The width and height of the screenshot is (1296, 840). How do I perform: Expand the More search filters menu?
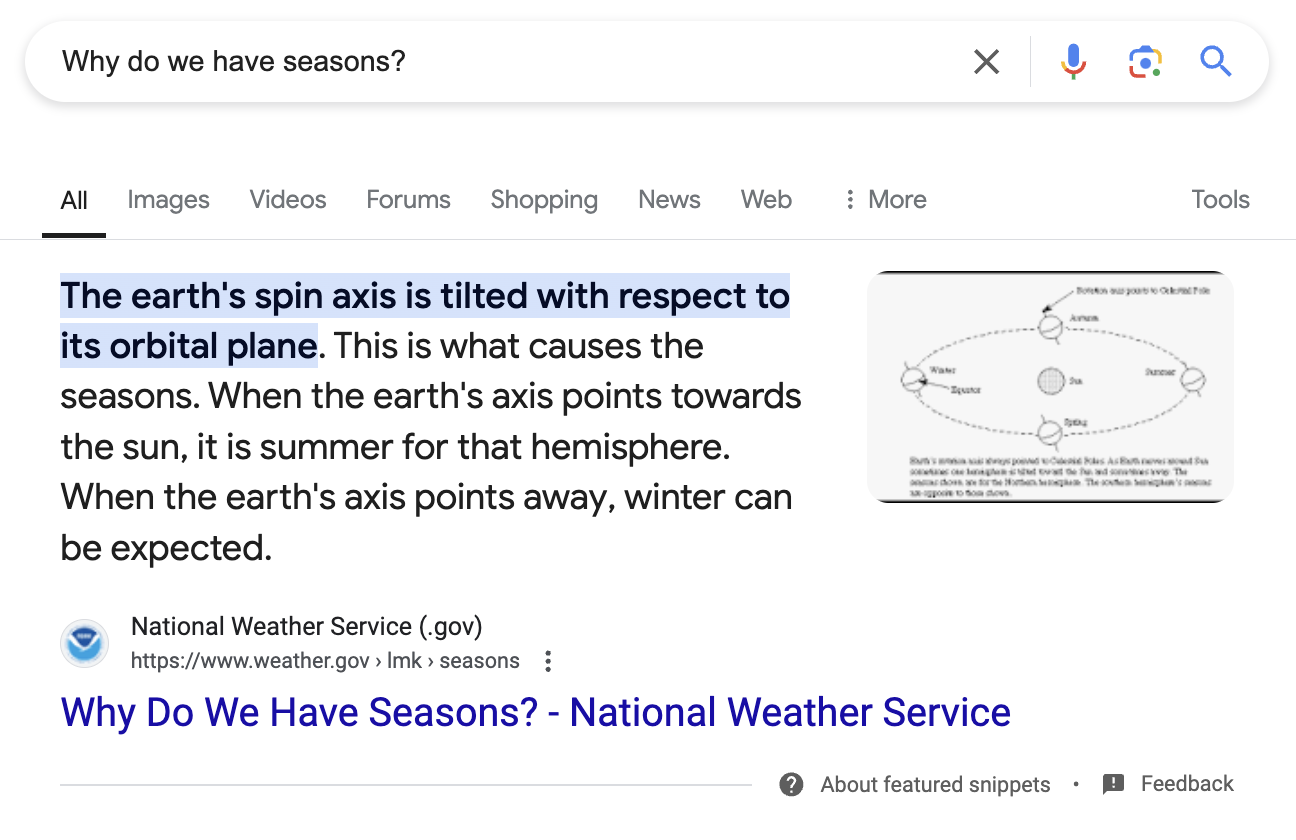tap(885, 200)
